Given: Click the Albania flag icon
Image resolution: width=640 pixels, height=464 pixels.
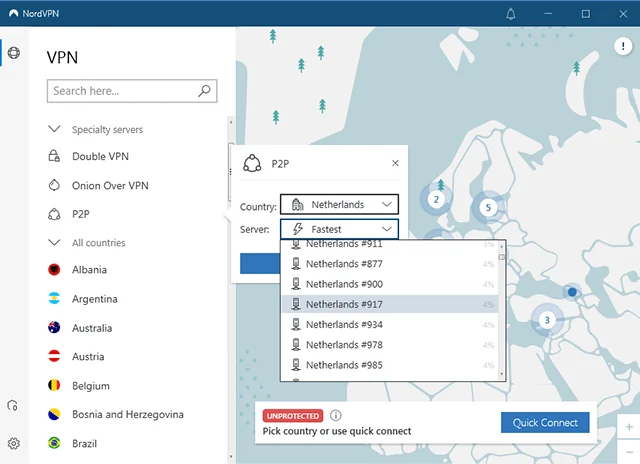Looking at the screenshot, I should [x=54, y=269].
